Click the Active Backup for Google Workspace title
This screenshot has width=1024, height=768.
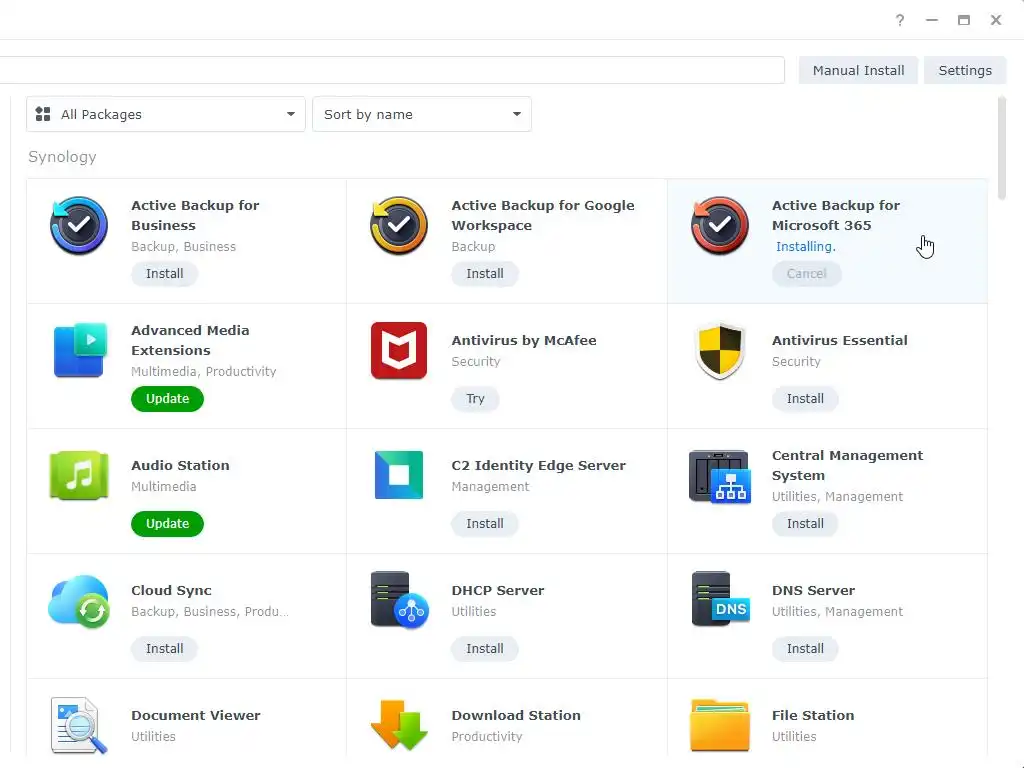(x=543, y=216)
